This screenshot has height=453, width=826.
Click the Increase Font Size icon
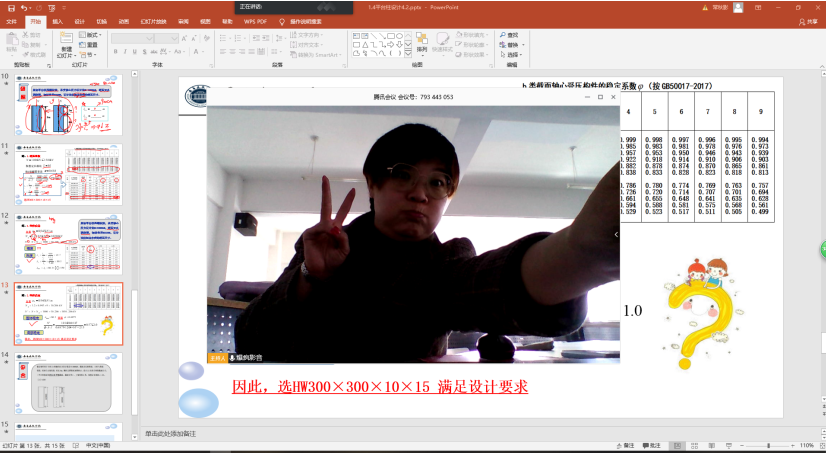184,38
